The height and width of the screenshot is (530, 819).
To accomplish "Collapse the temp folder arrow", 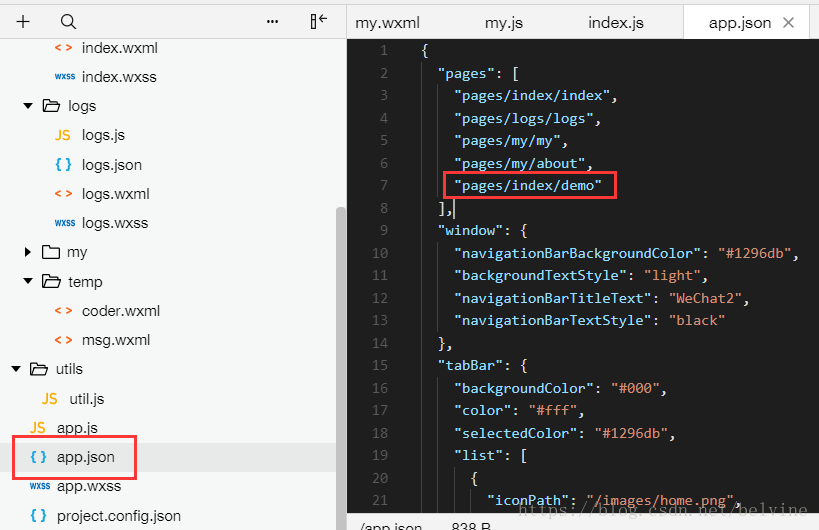I will 28,281.
